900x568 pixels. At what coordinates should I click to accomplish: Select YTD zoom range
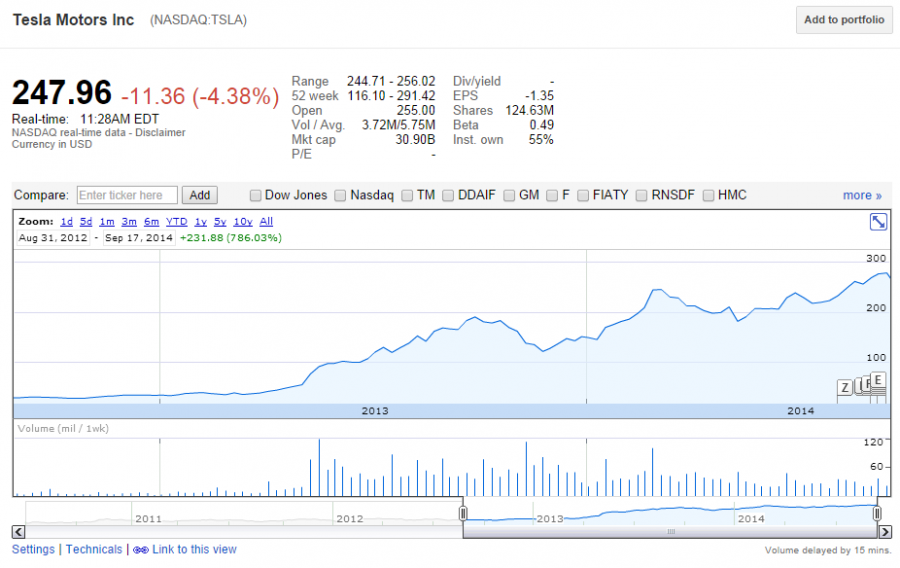(176, 221)
